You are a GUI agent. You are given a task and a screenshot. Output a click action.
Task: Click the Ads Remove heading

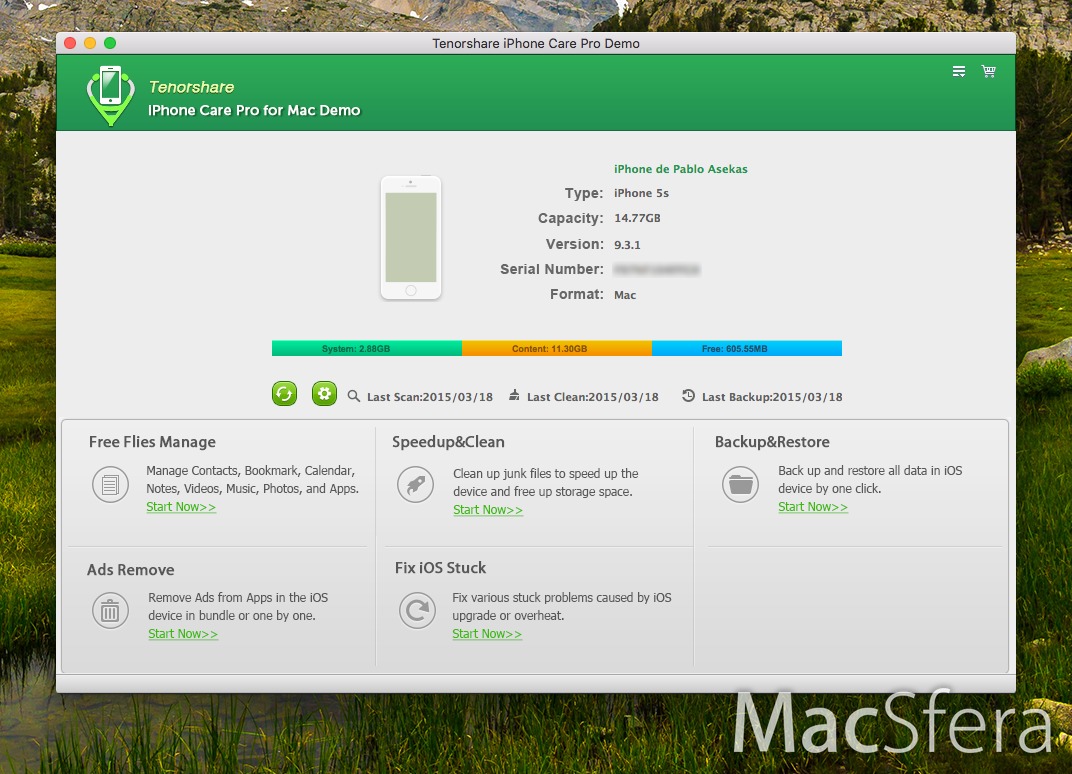point(131,570)
